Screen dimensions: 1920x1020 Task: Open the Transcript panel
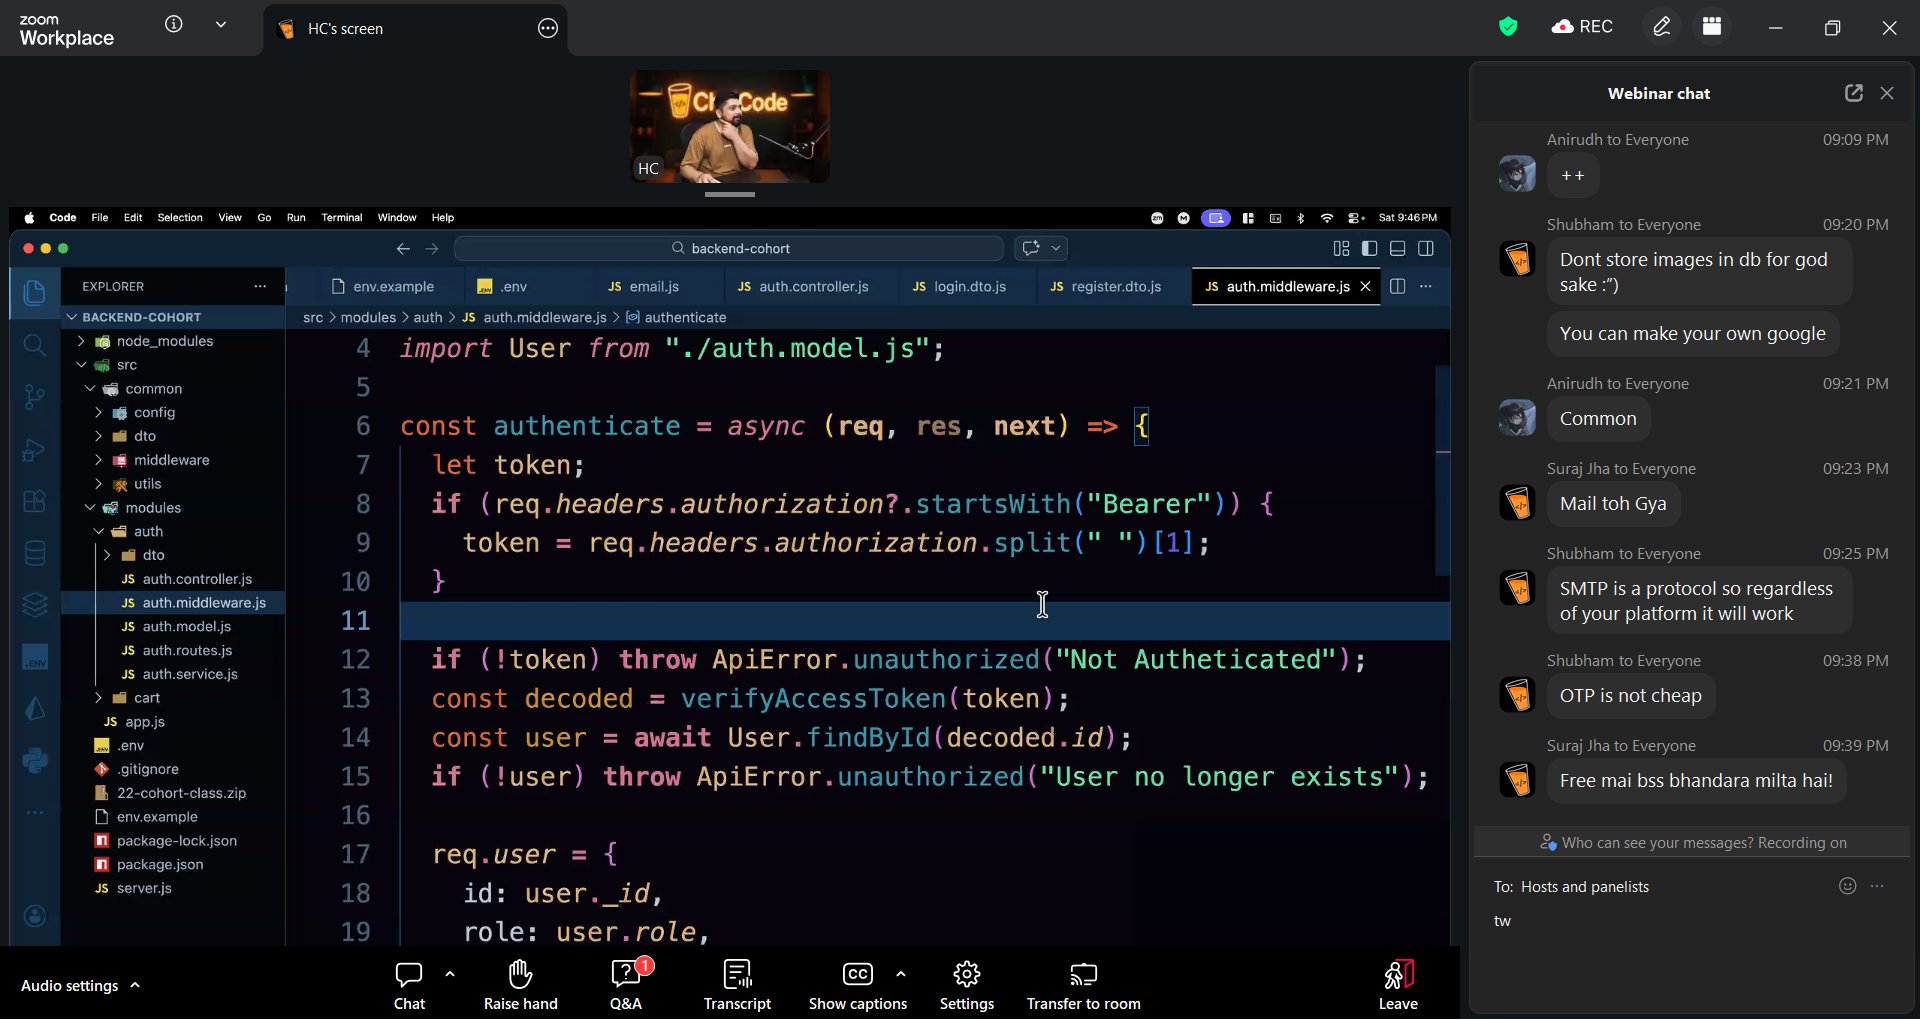(x=737, y=974)
